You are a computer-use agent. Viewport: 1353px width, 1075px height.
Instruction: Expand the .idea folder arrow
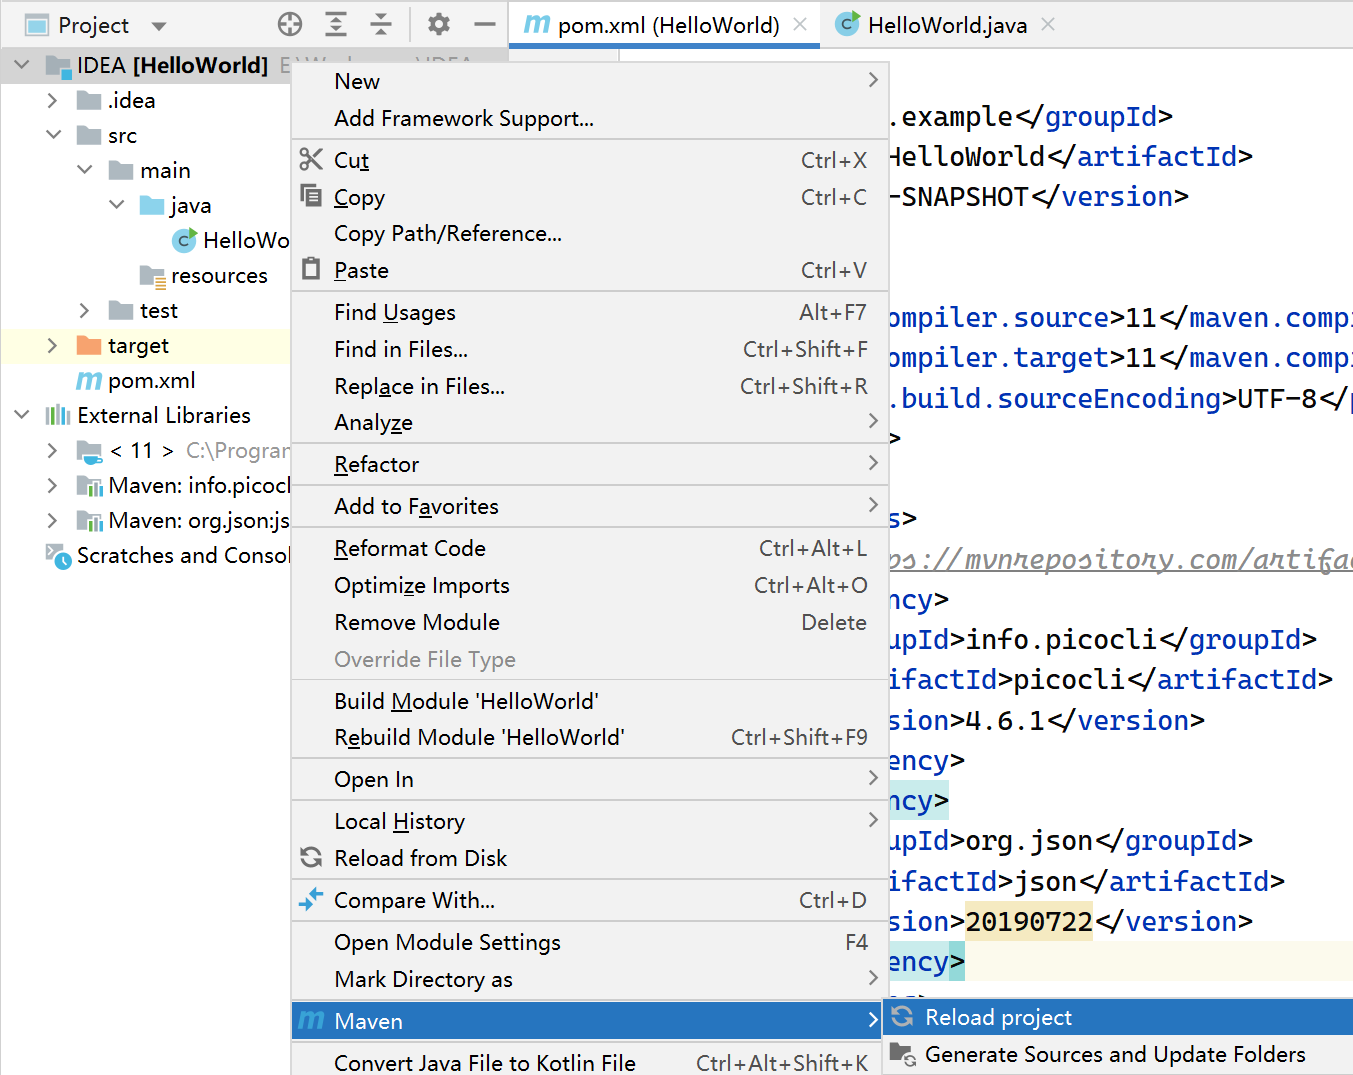click(x=53, y=100)
